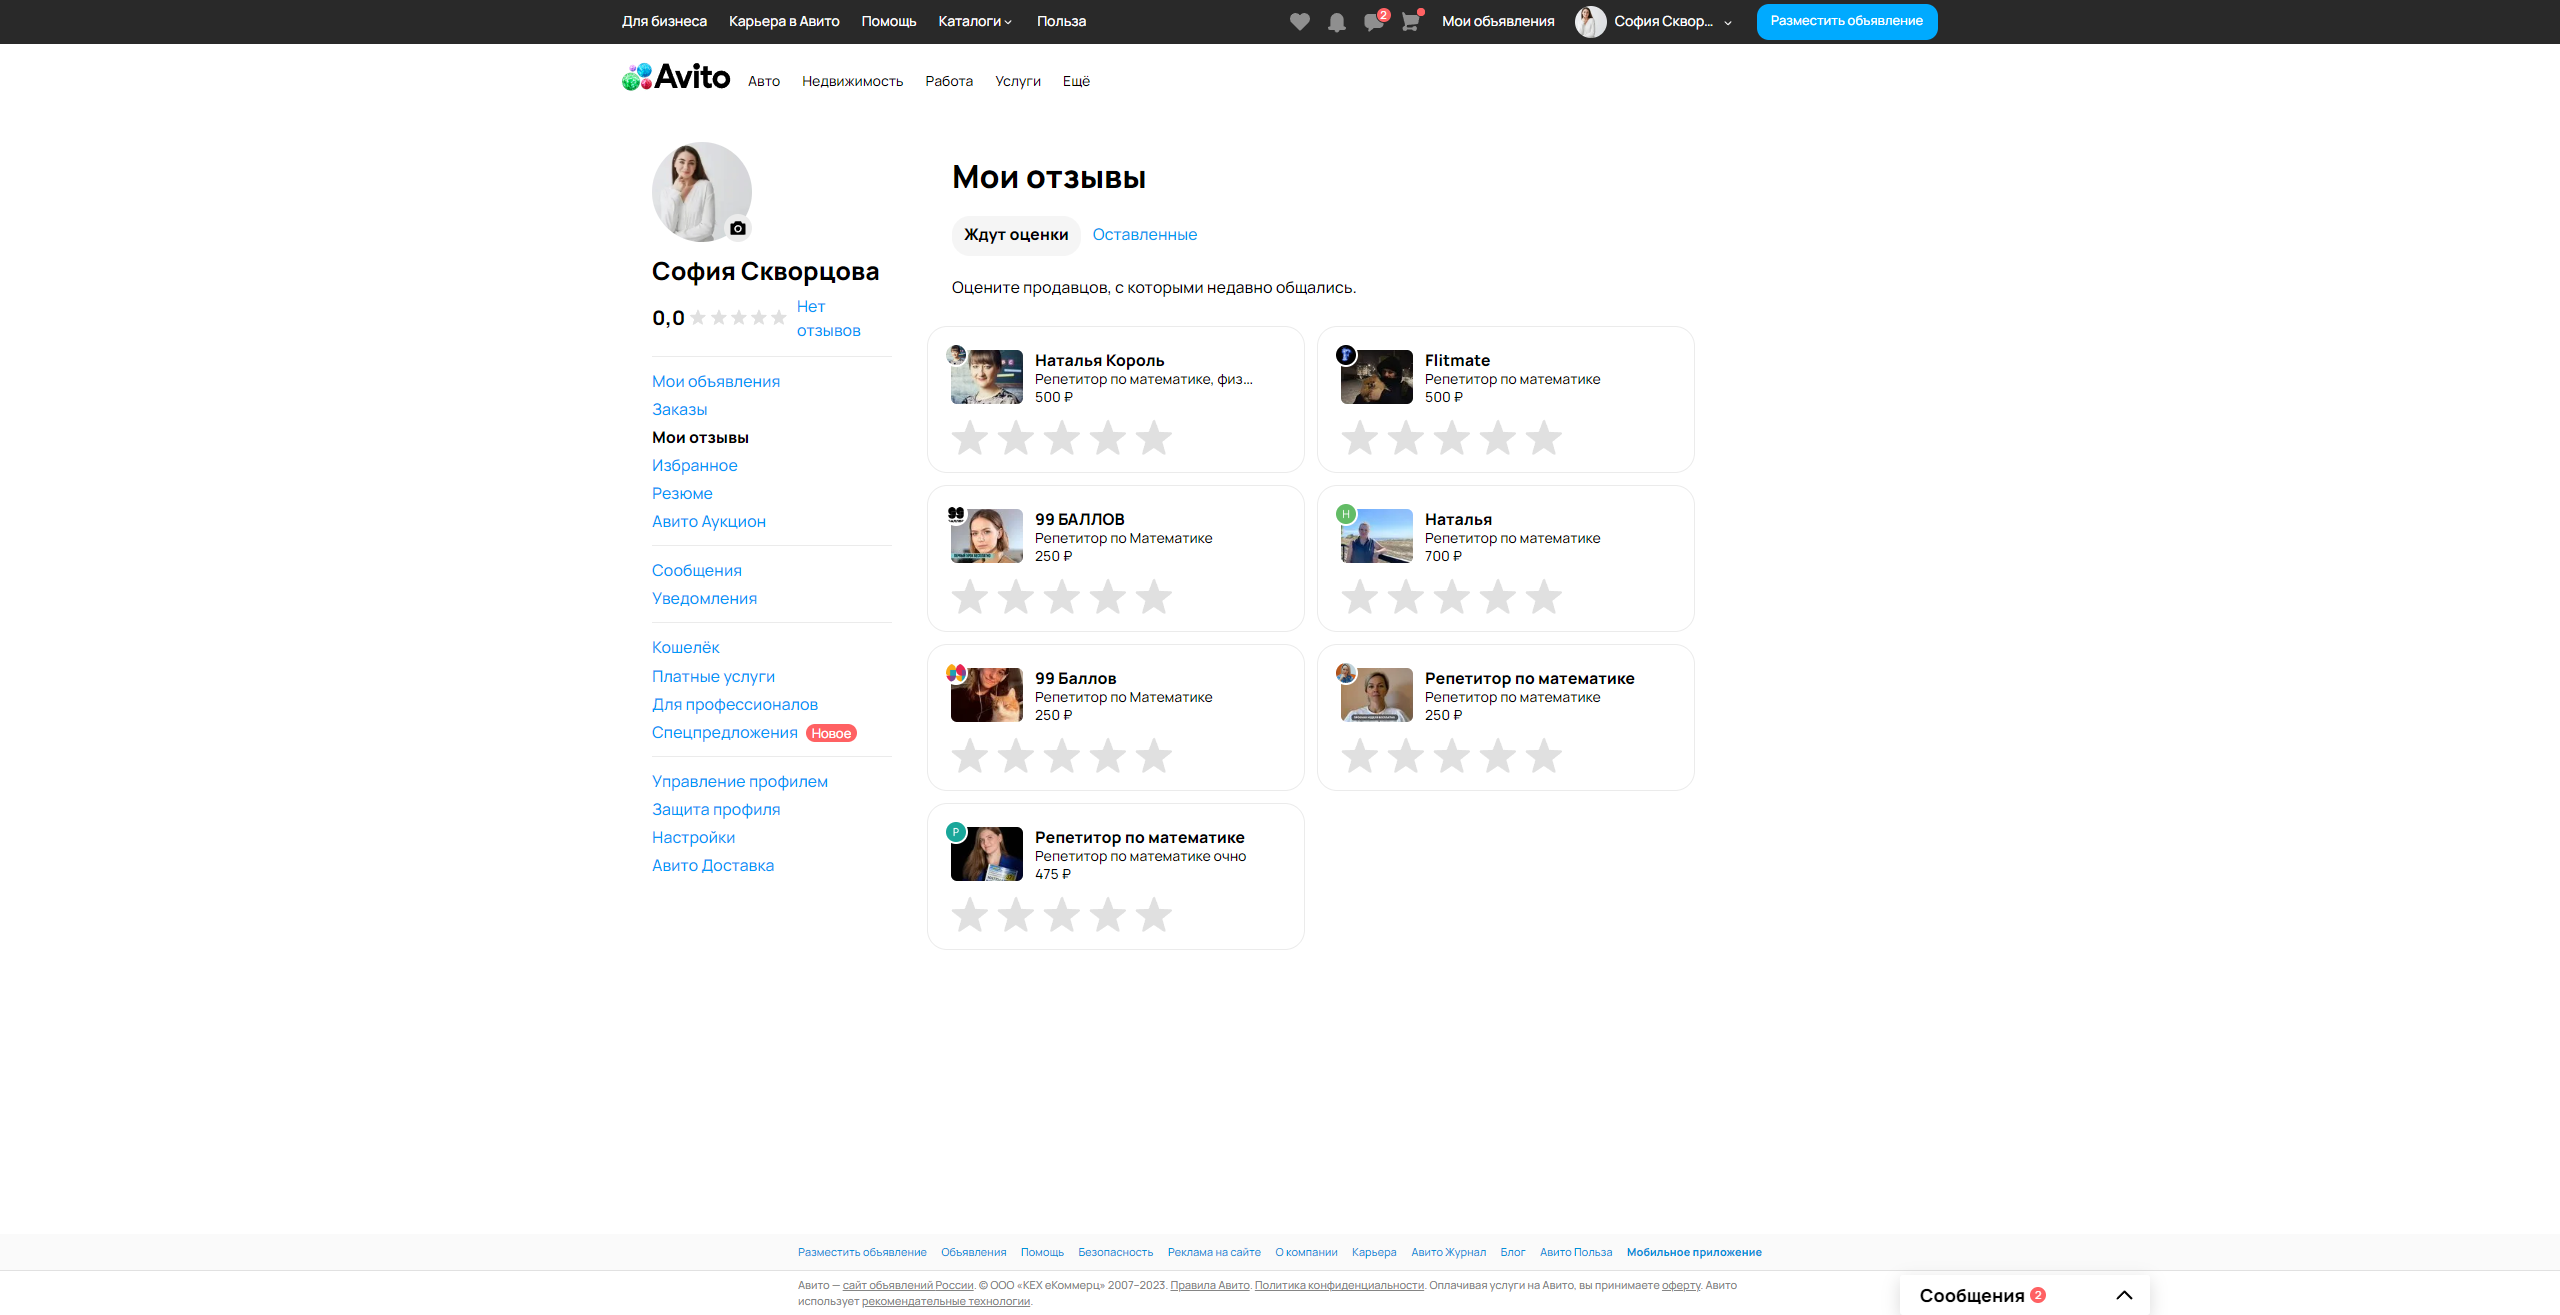Viewport: 2560px width, 1315px height.
Task: Give Flitmate a one-star rating
Action: coord(1359,438)
